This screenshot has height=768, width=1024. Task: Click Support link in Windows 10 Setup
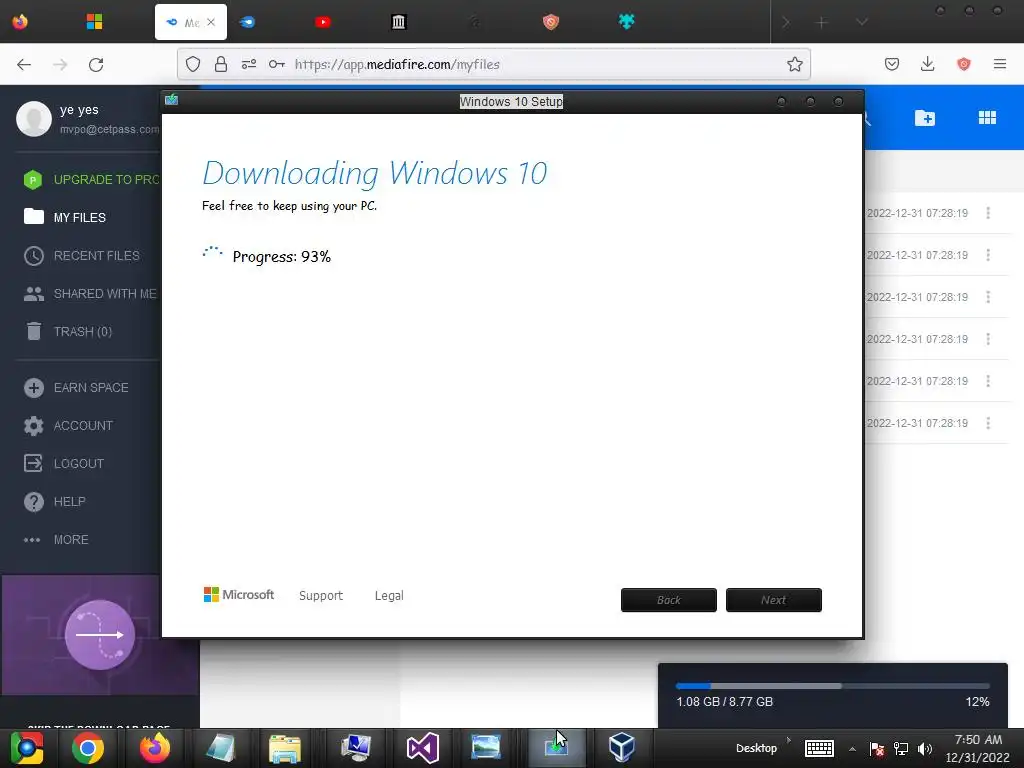[x=321, y=596]
